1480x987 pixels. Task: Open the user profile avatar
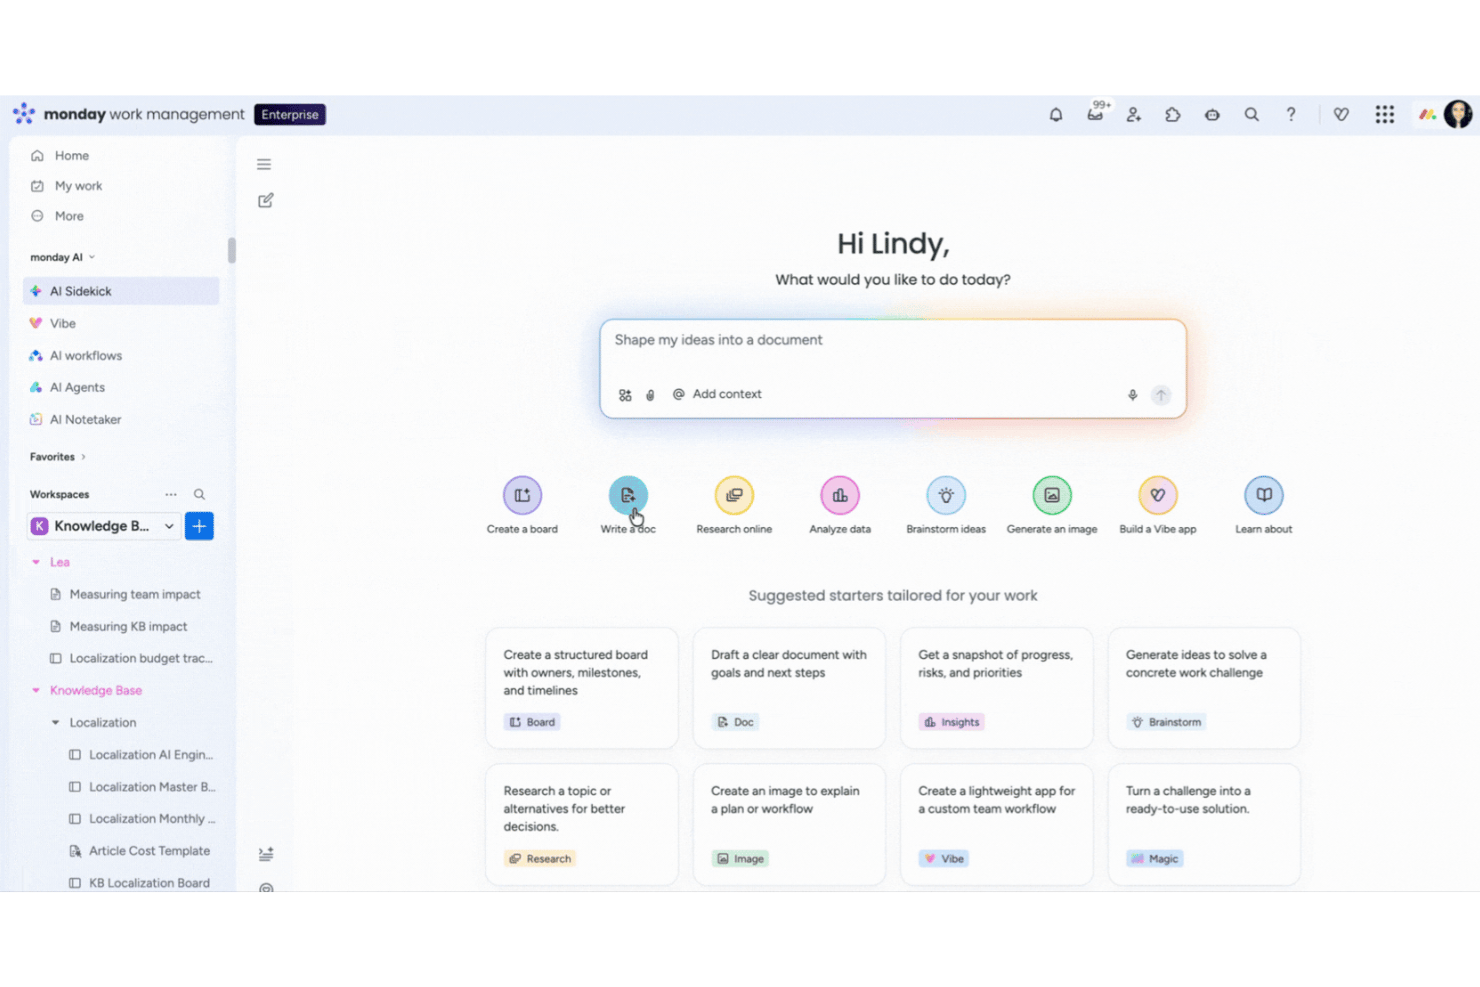click(1458, 114)
